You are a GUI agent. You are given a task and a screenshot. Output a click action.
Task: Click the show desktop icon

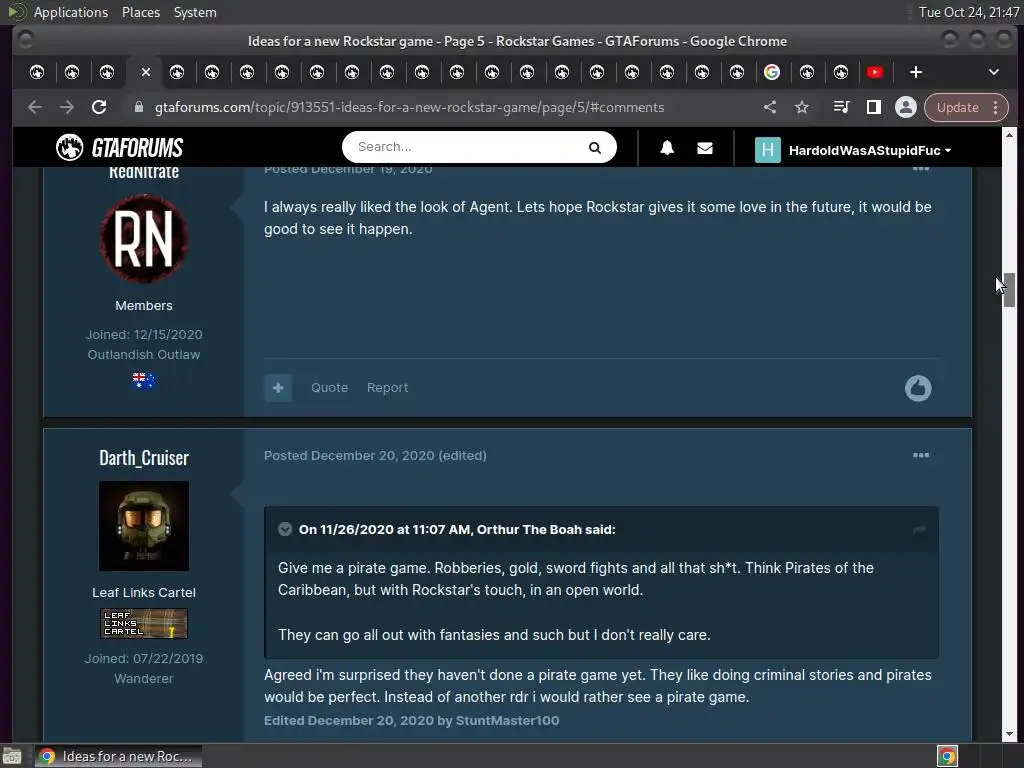tap(12, 756)
